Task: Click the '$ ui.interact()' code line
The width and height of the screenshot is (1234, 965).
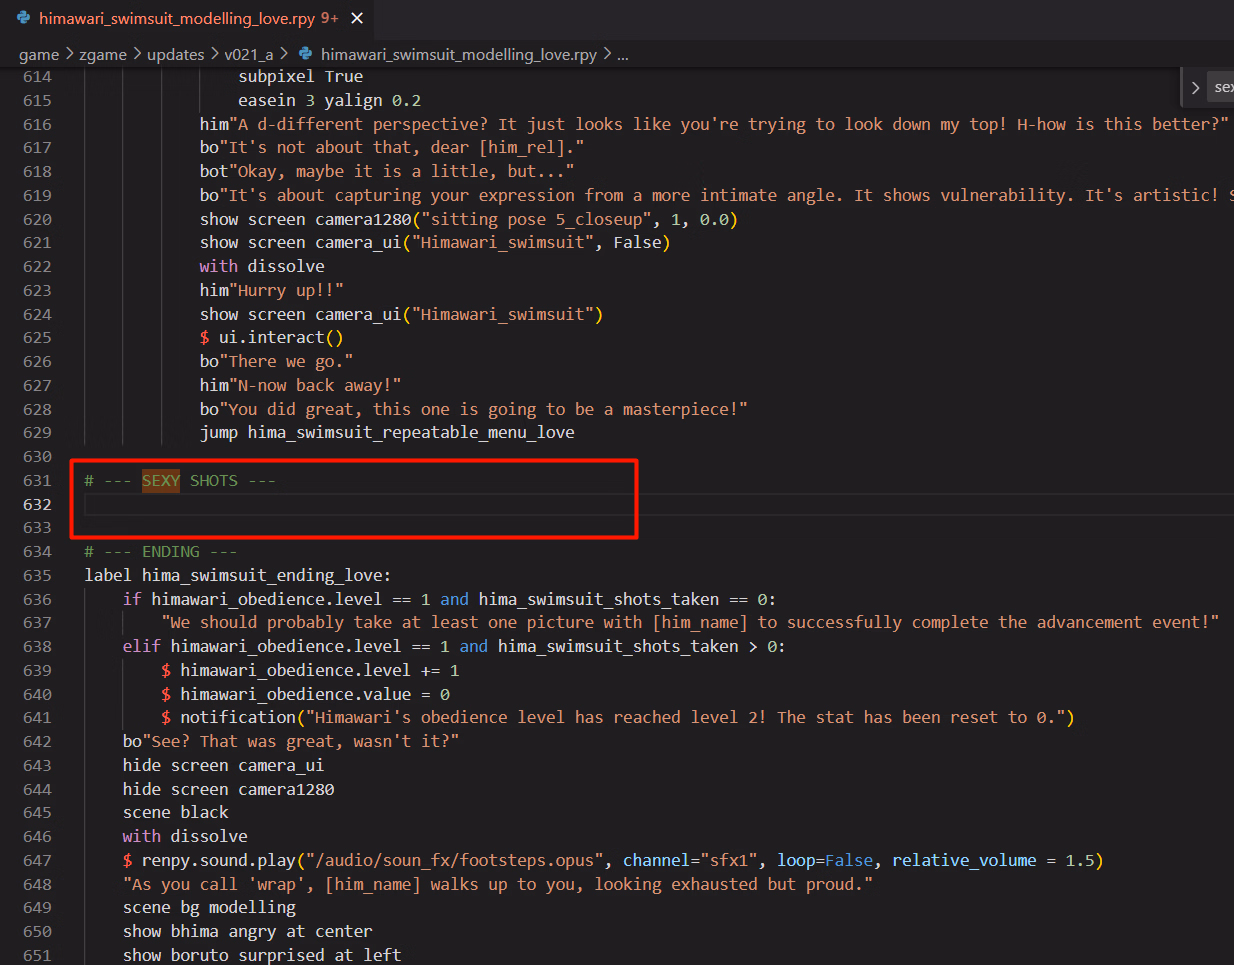Action: coord(272,338)
